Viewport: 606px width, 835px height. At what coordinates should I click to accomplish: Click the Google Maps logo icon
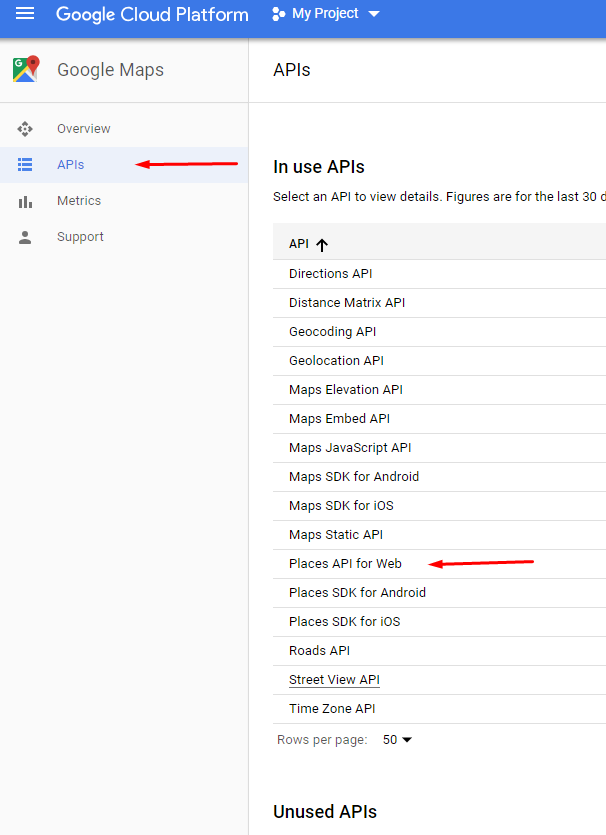(26, 69)
